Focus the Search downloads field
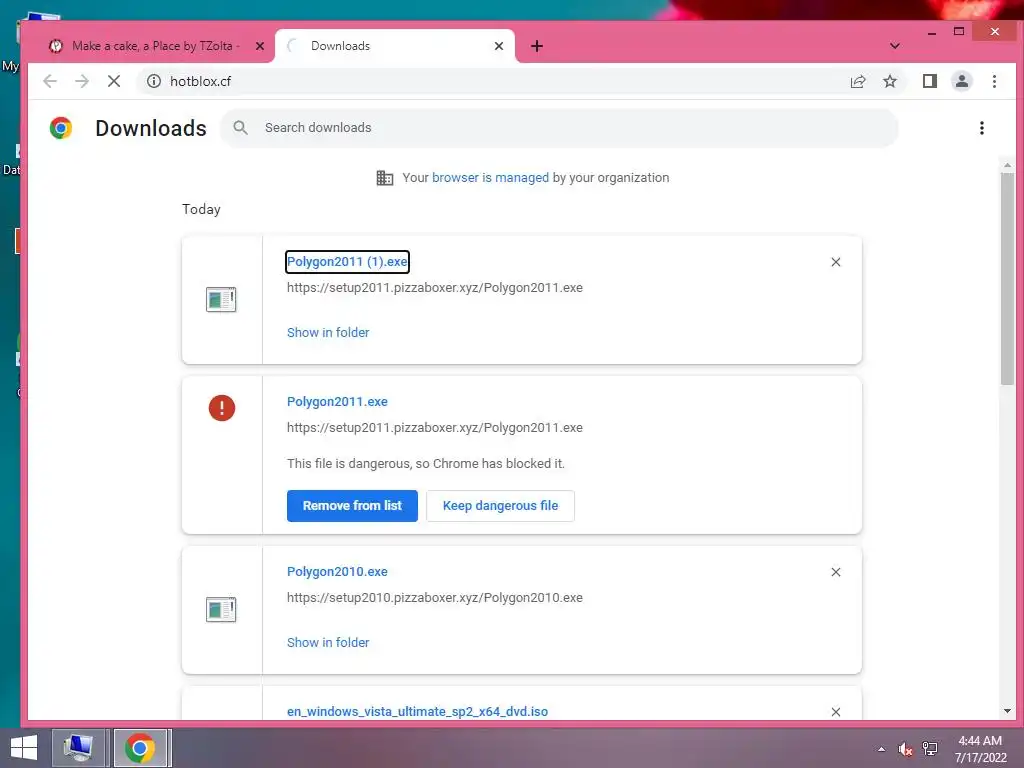 tap(559, 127)
